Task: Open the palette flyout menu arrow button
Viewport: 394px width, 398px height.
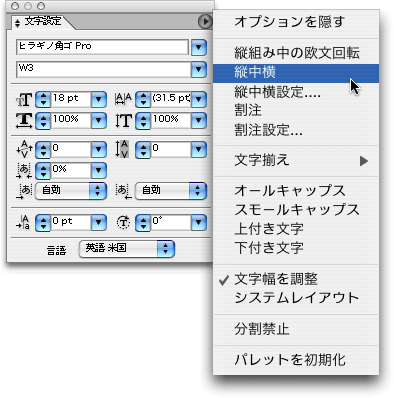Action: (205, 22)
